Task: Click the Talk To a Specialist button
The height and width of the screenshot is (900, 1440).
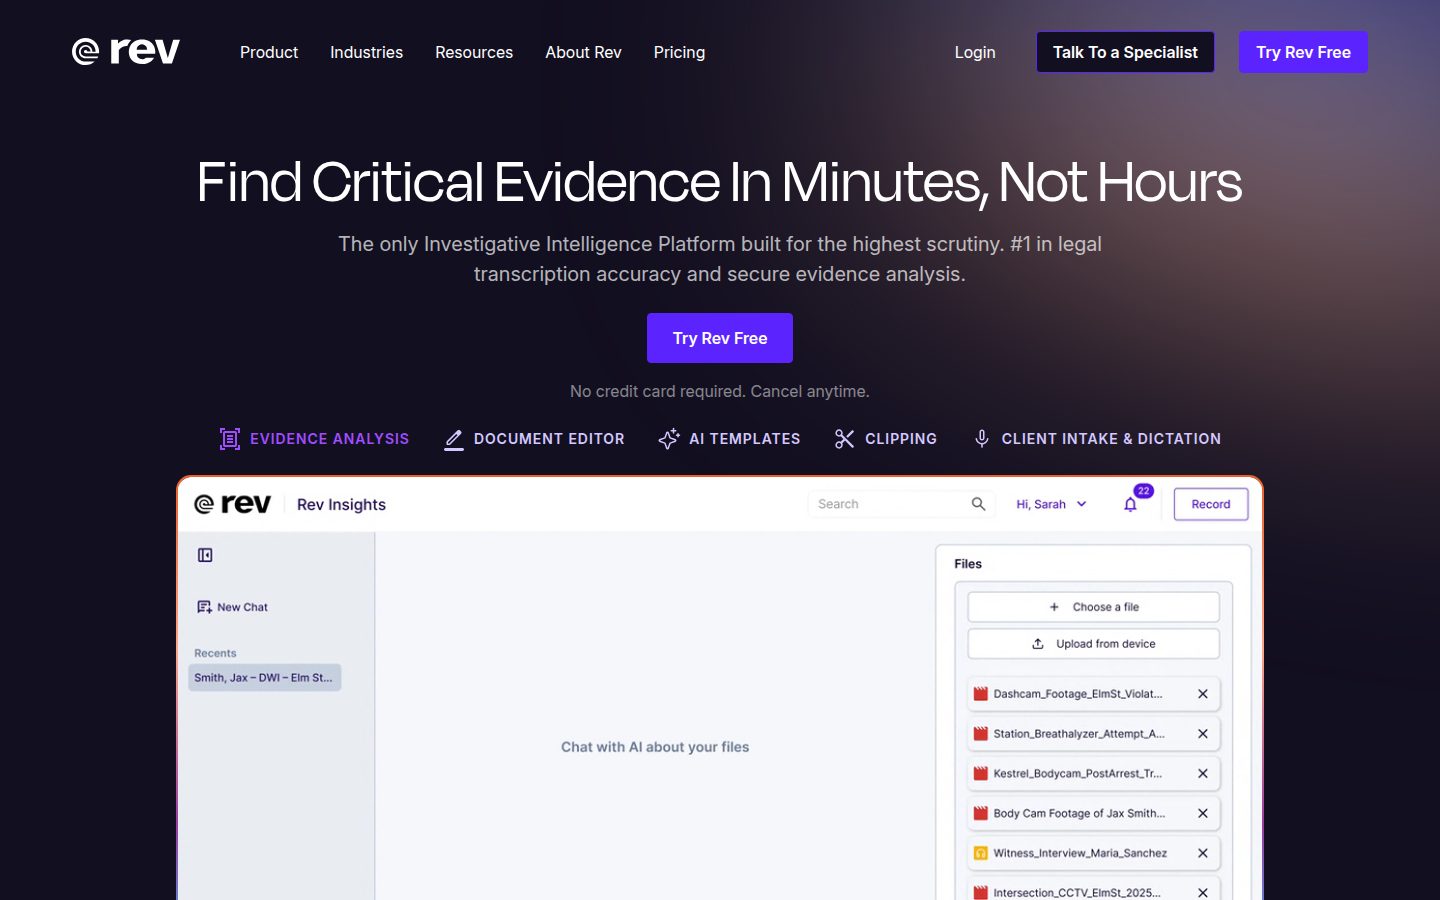Action: click(1125, 52)
